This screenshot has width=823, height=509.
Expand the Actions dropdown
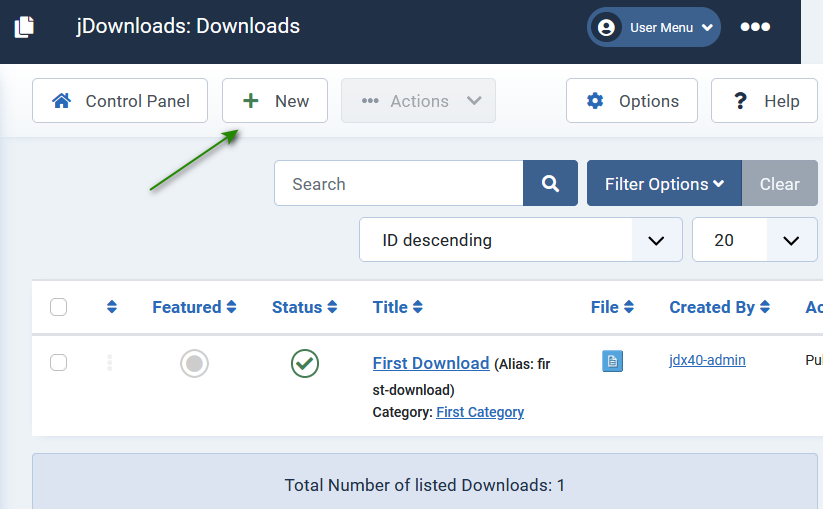click(418, 101)
